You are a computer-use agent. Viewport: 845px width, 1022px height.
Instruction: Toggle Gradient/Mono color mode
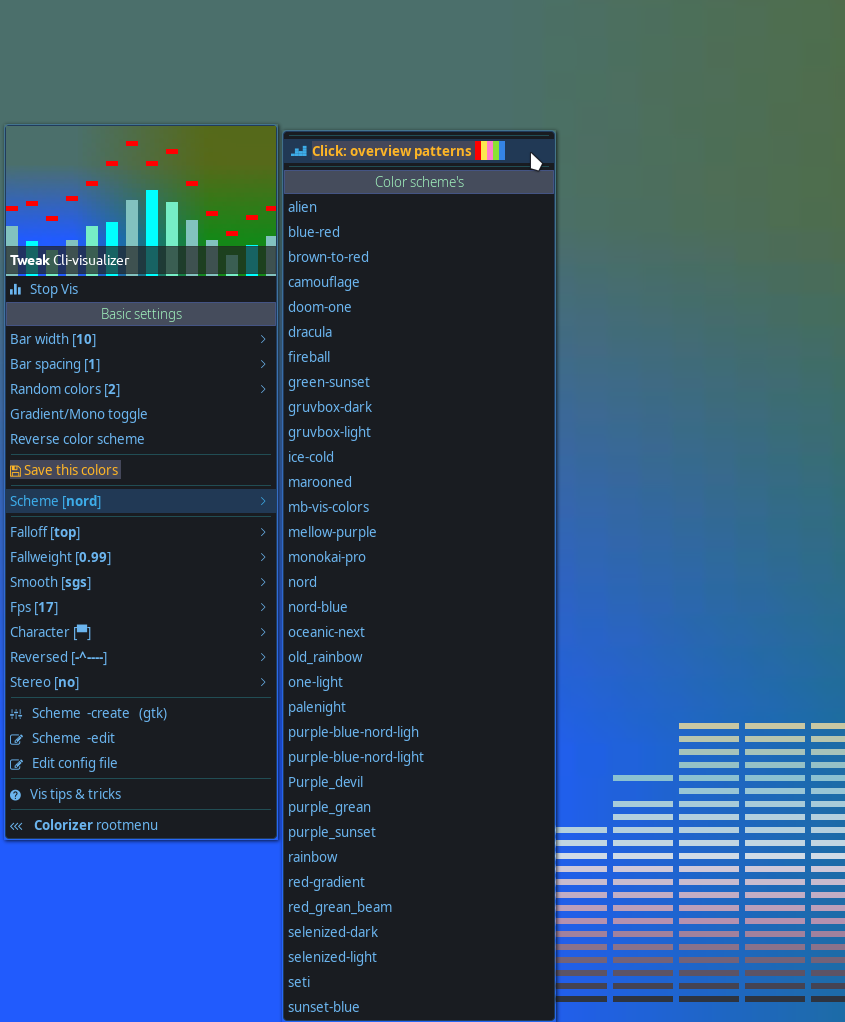(x=79, y=414)
